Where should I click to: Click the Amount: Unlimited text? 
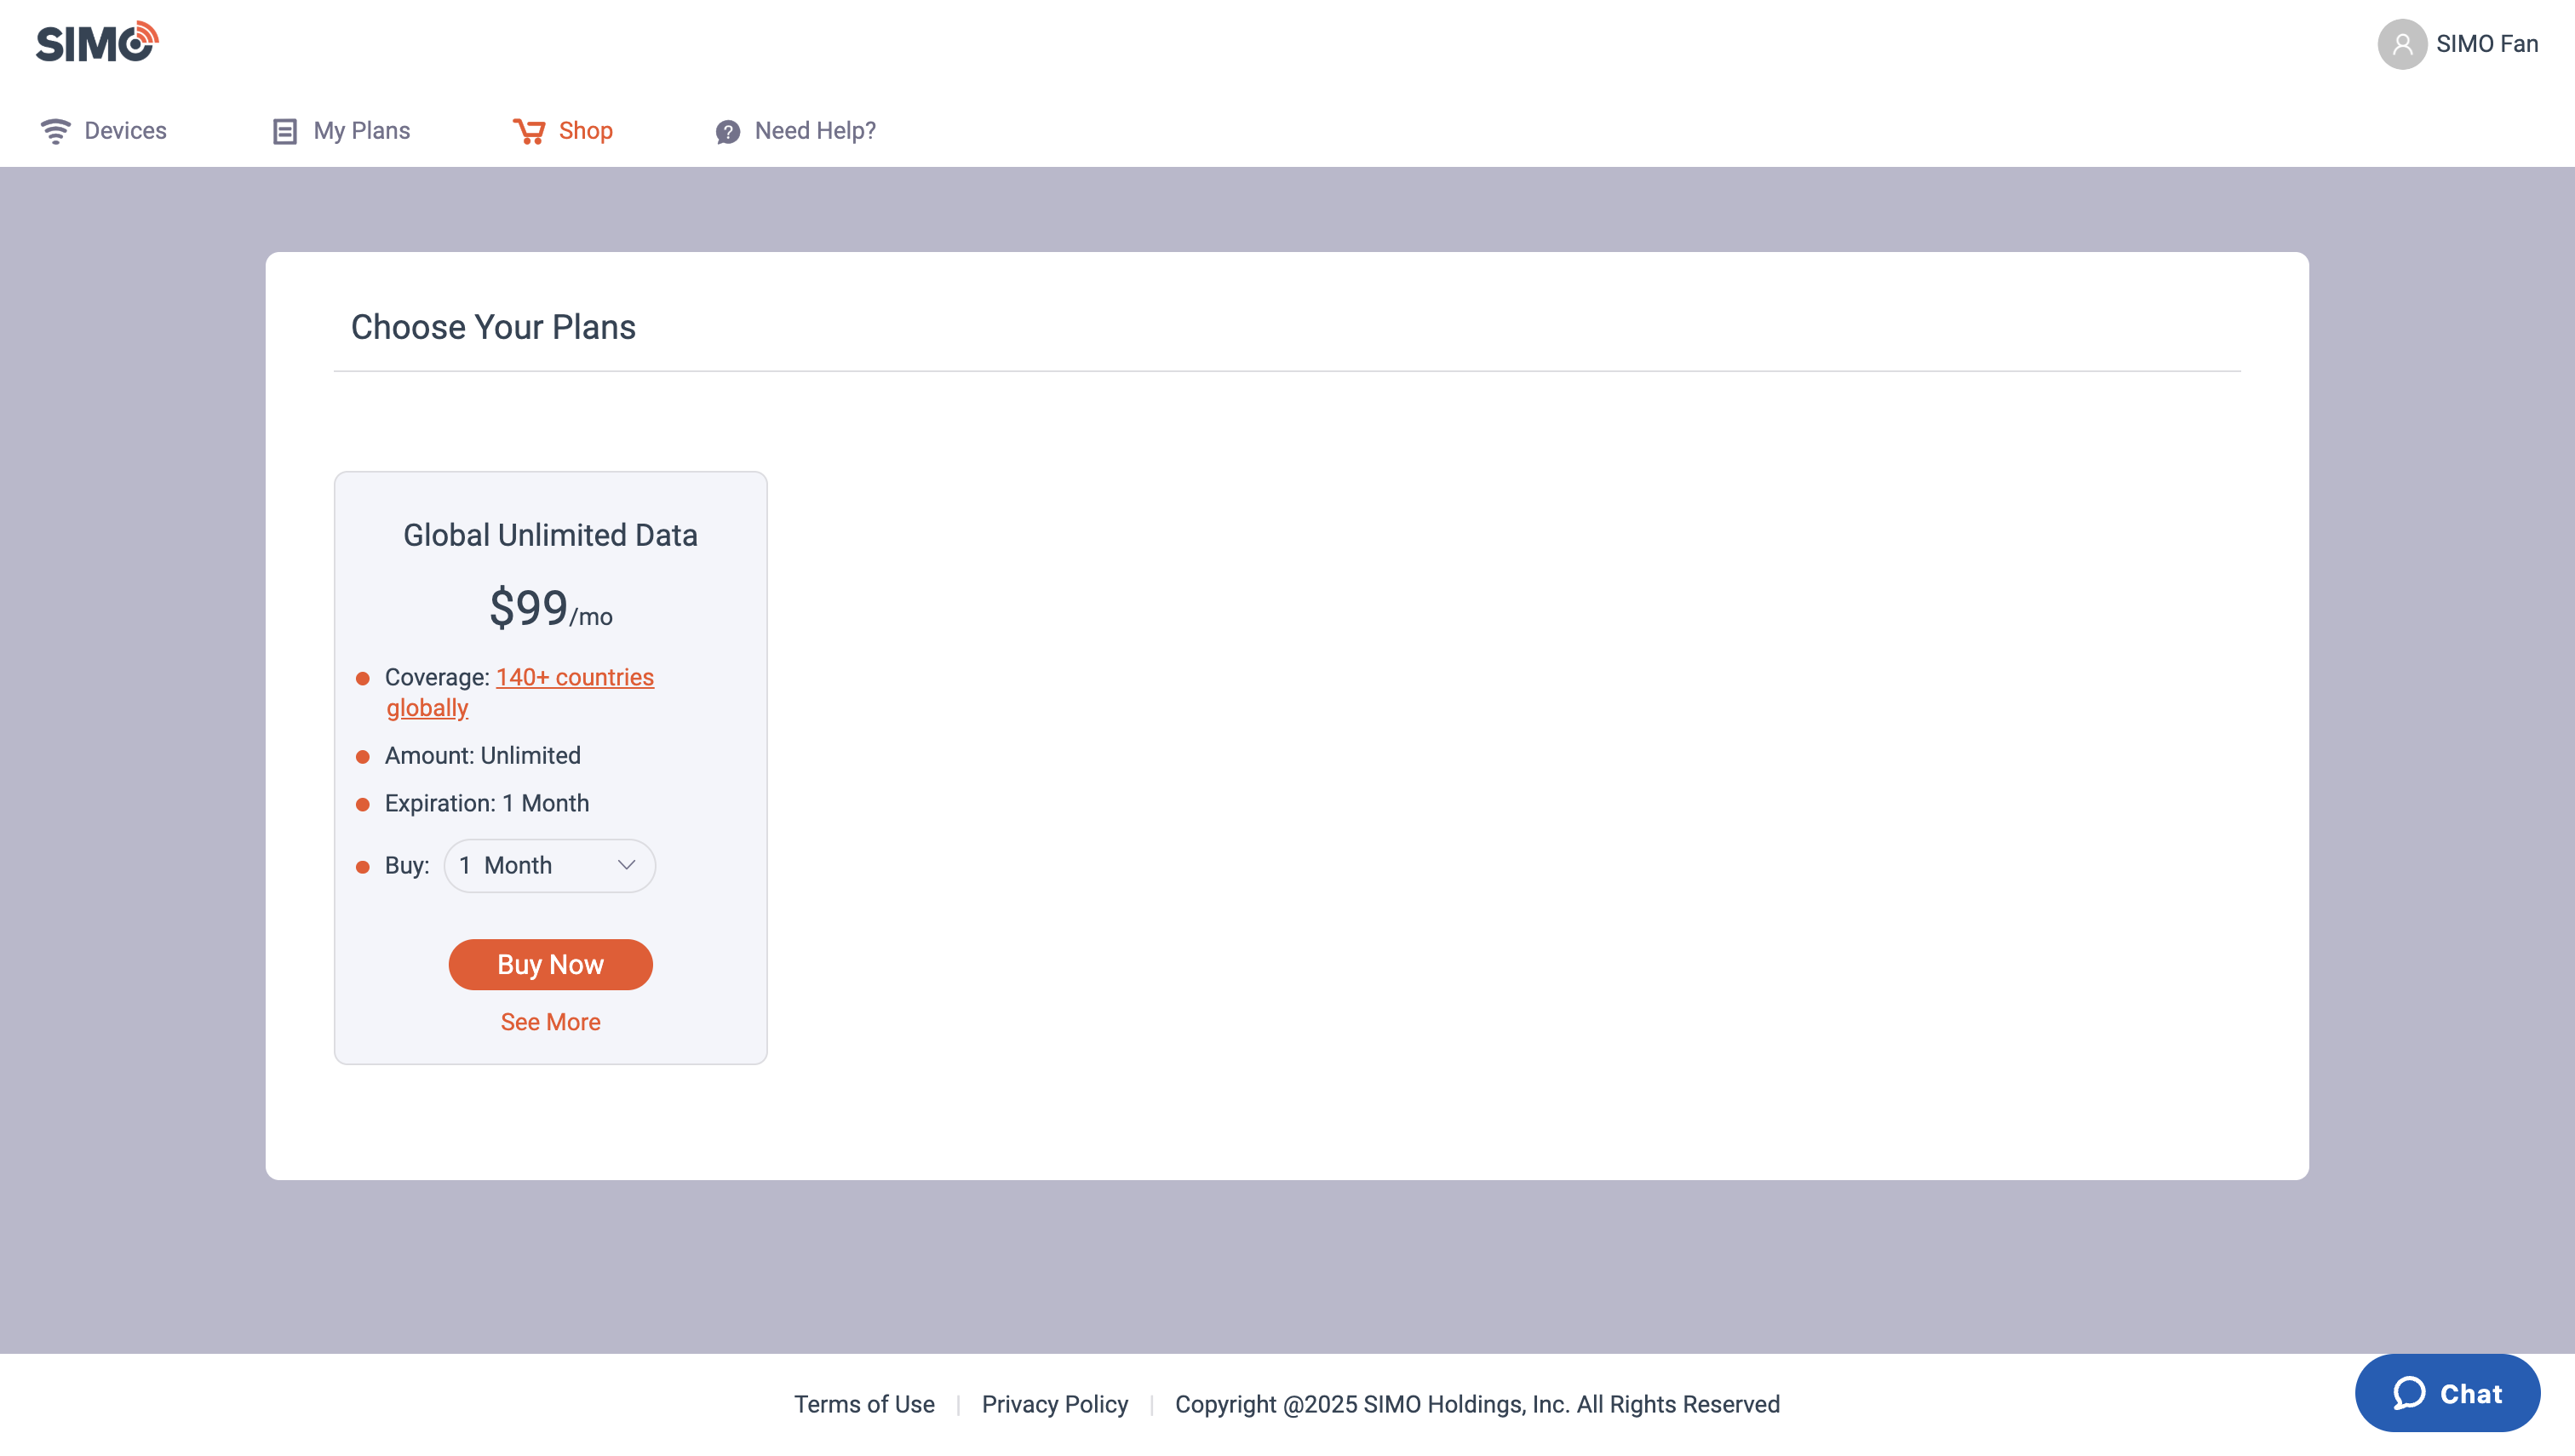(483, 756)
